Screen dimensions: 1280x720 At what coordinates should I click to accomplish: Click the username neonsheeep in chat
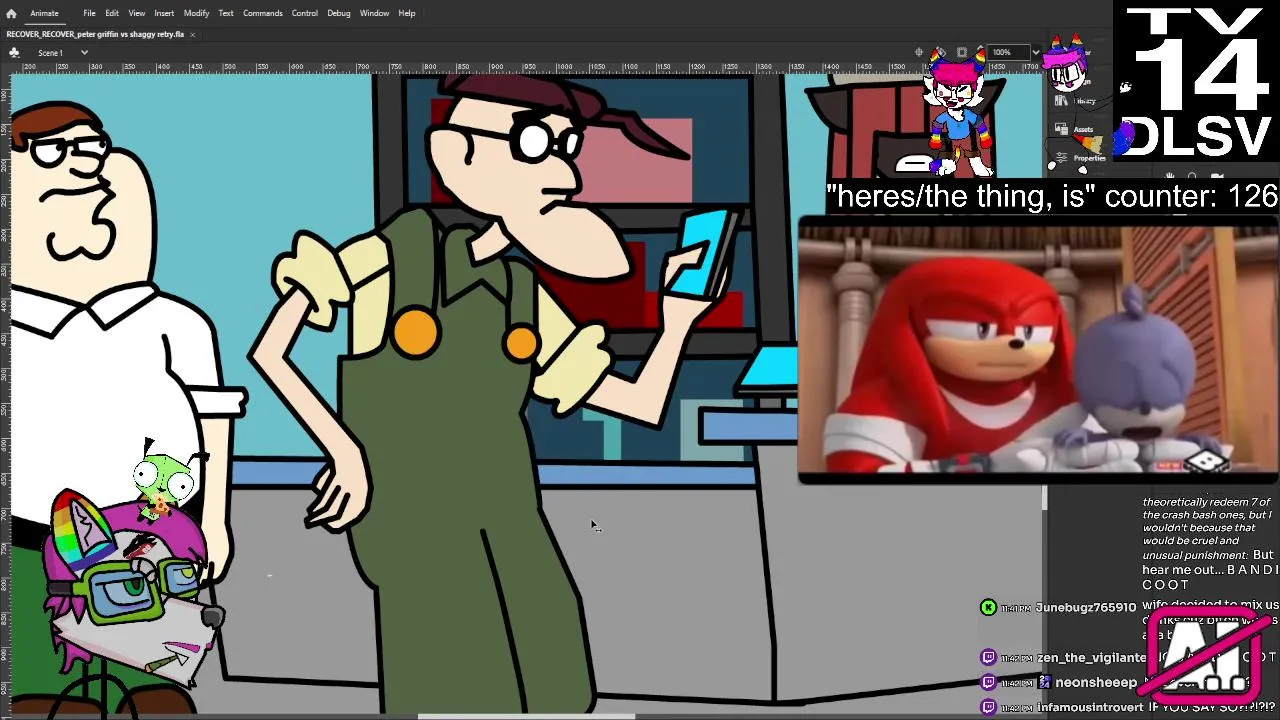1096,682
